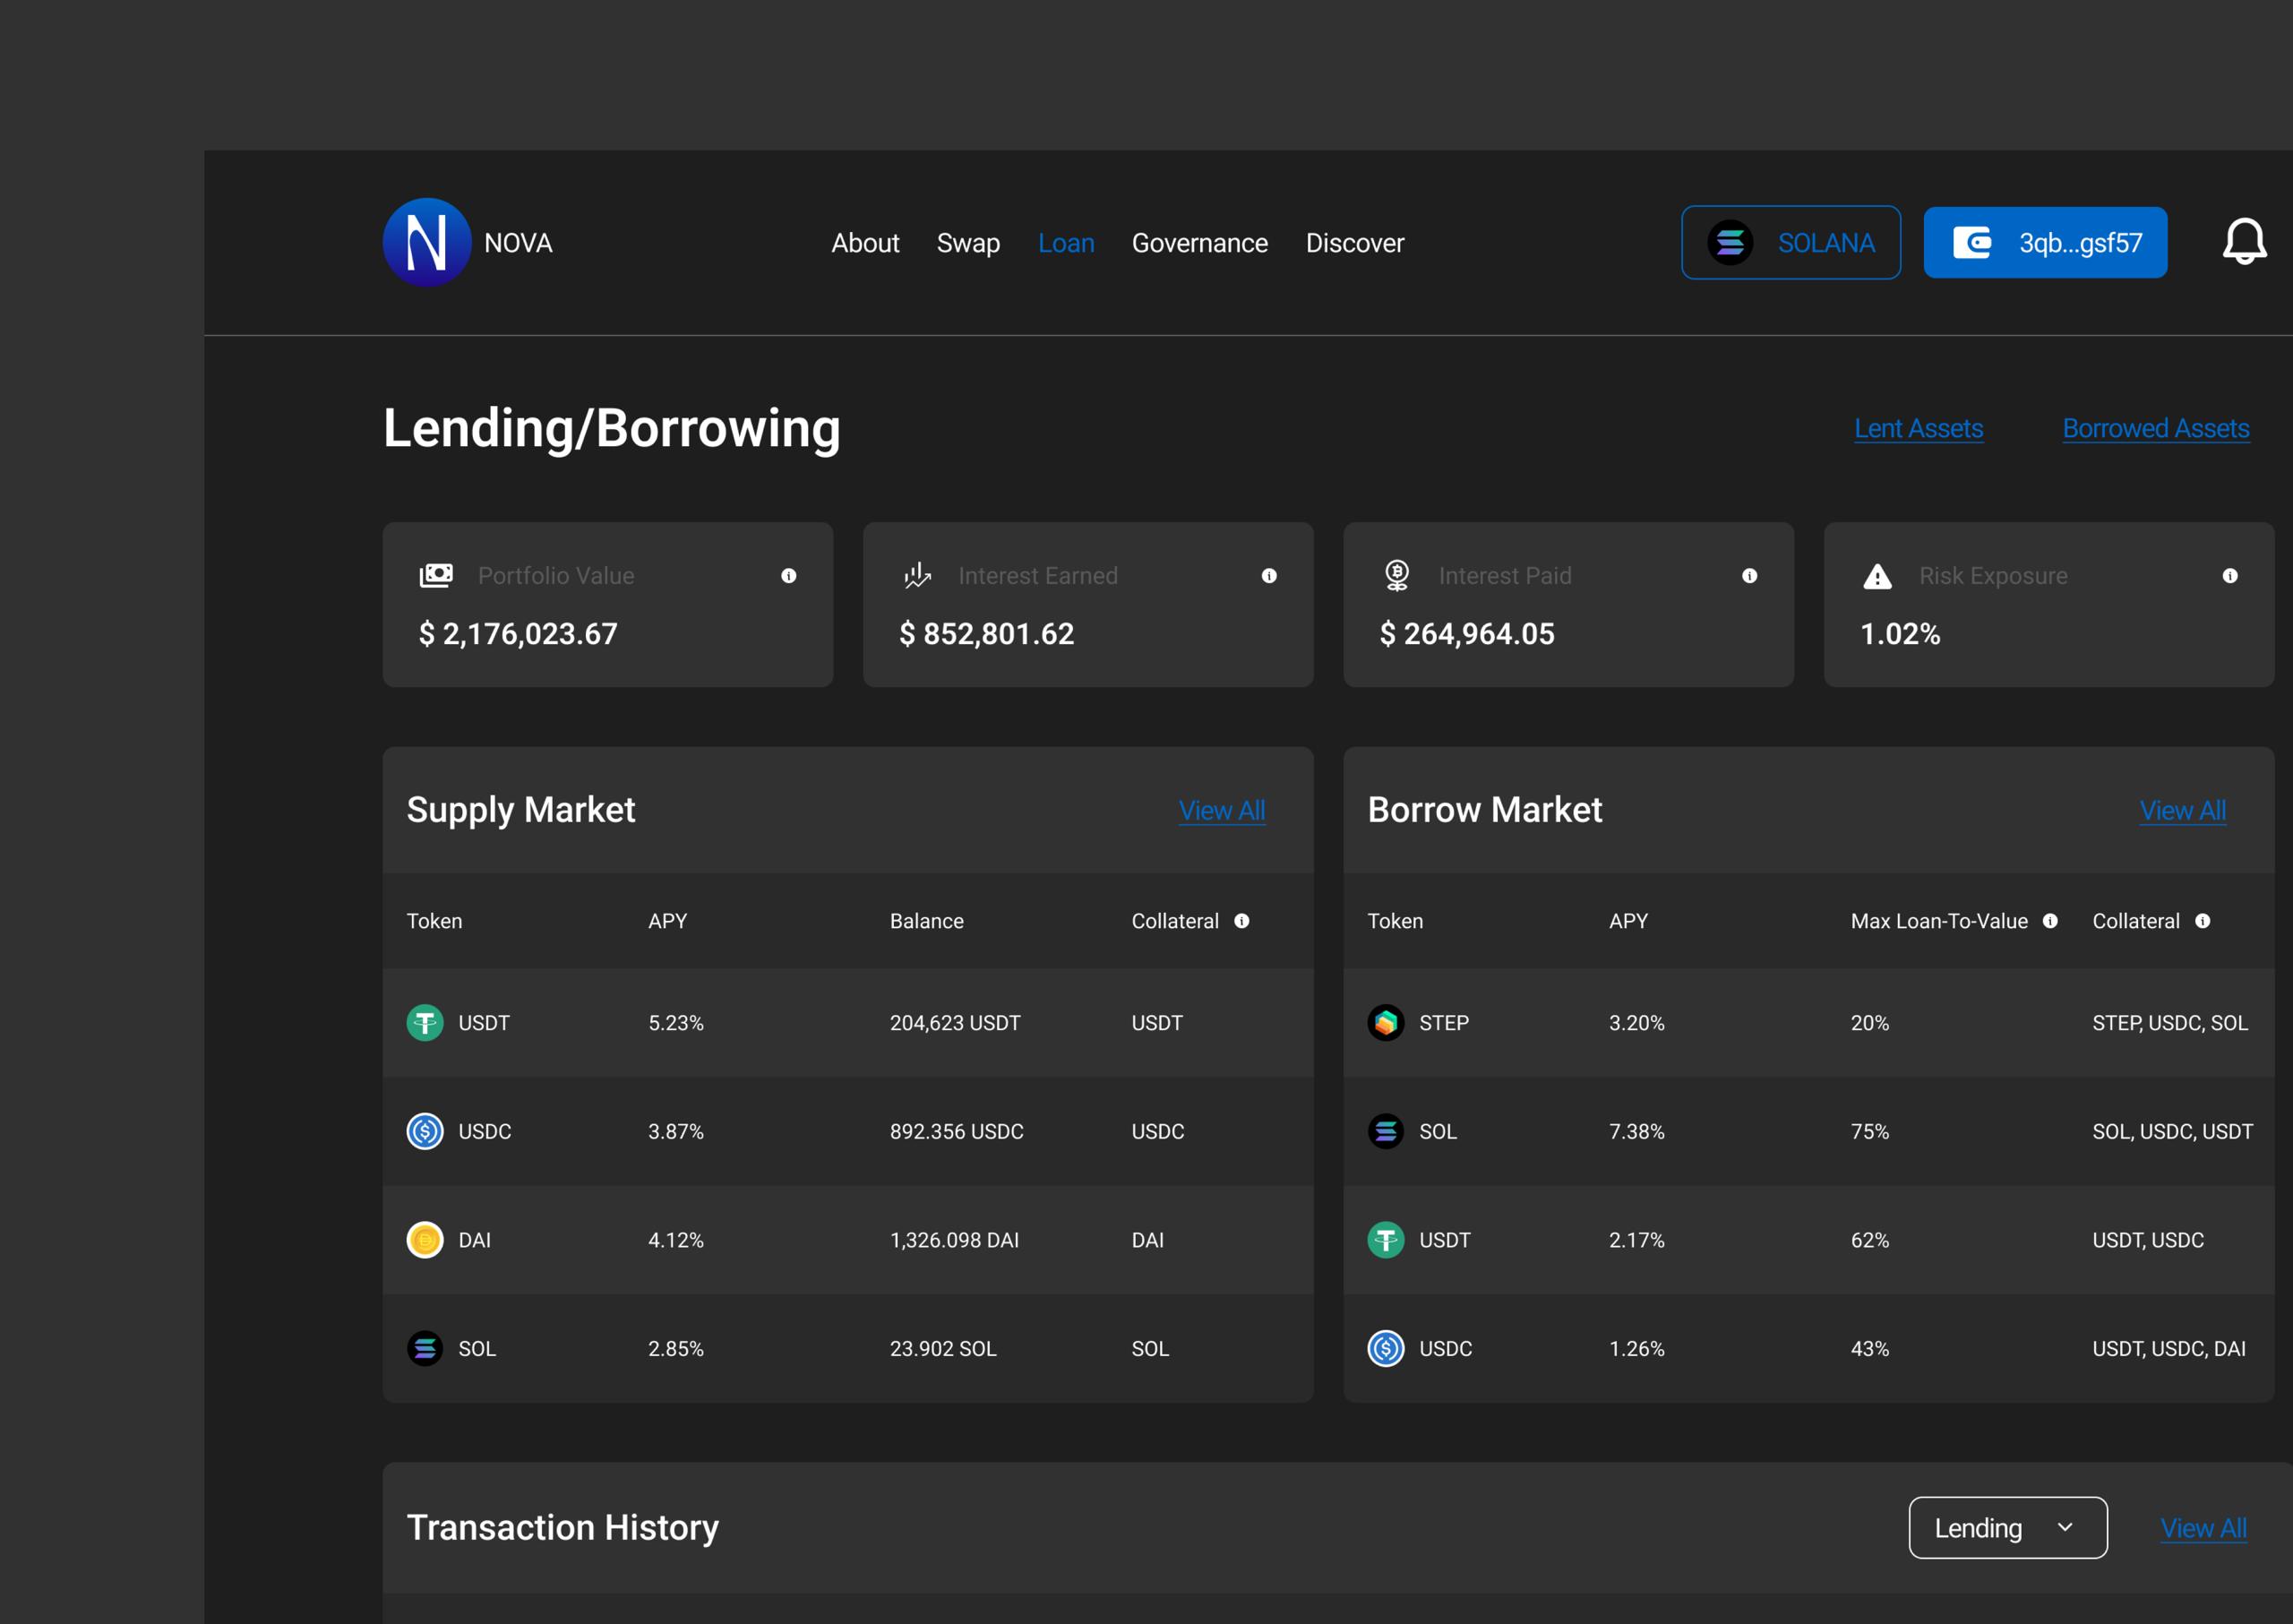The height and width of the screenshot is (1624, 2293).
Task: Open the Borrowed Assets link
Action: (x=2155, y=429)
